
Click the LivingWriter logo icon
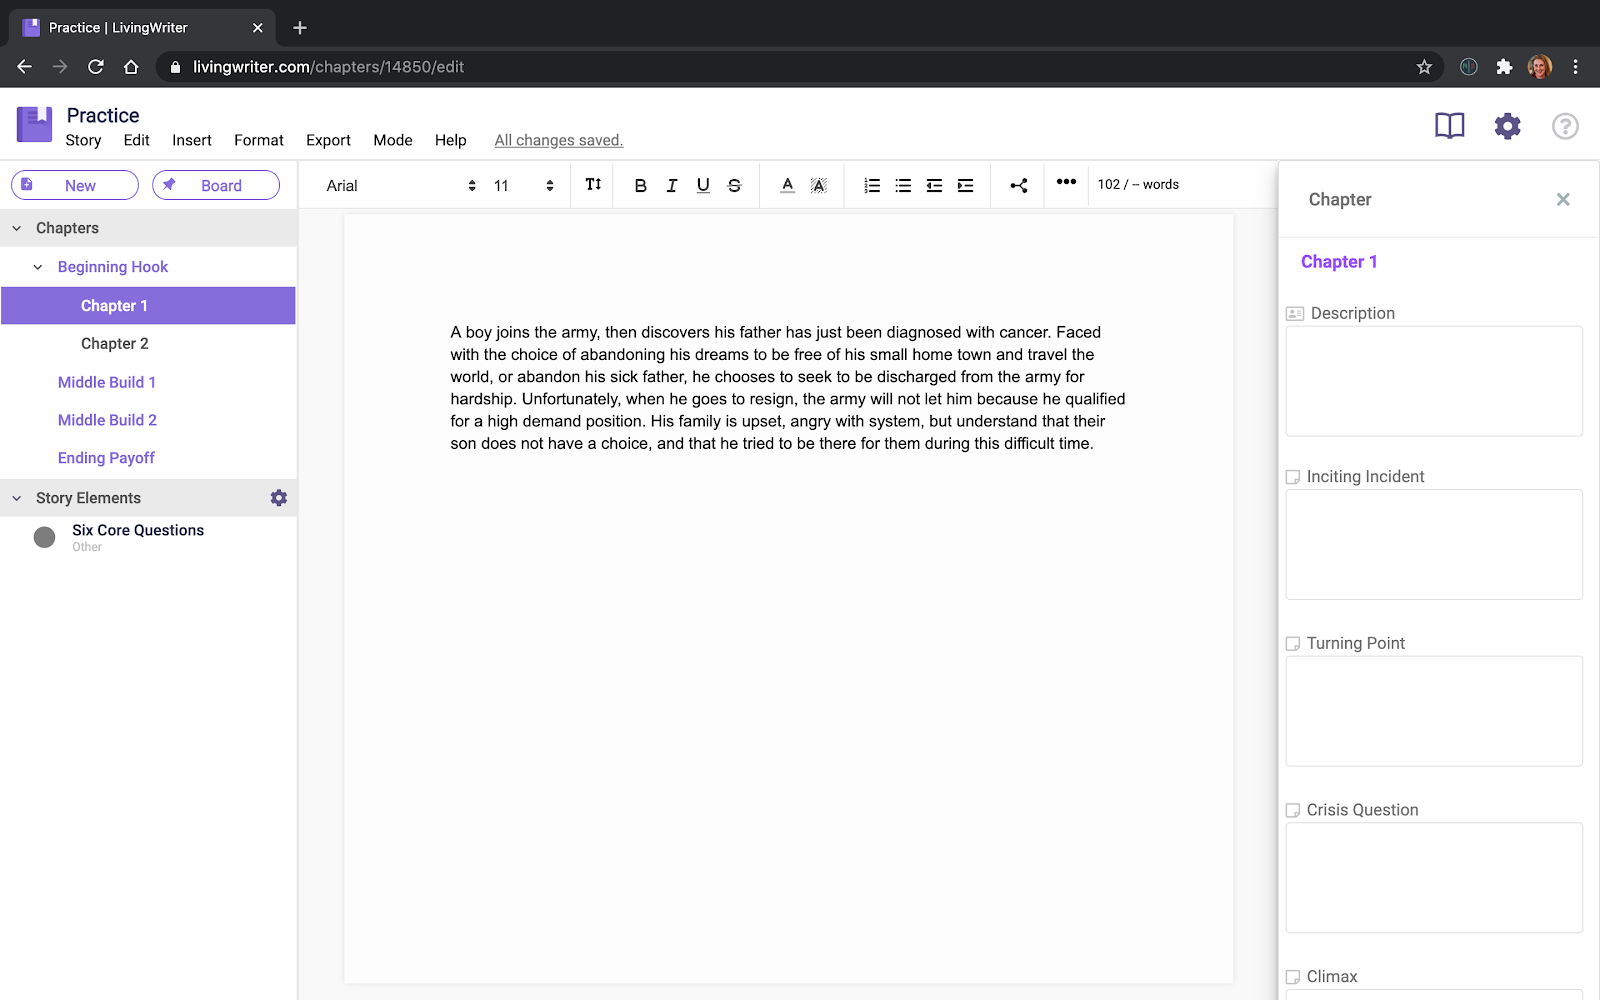34,125
